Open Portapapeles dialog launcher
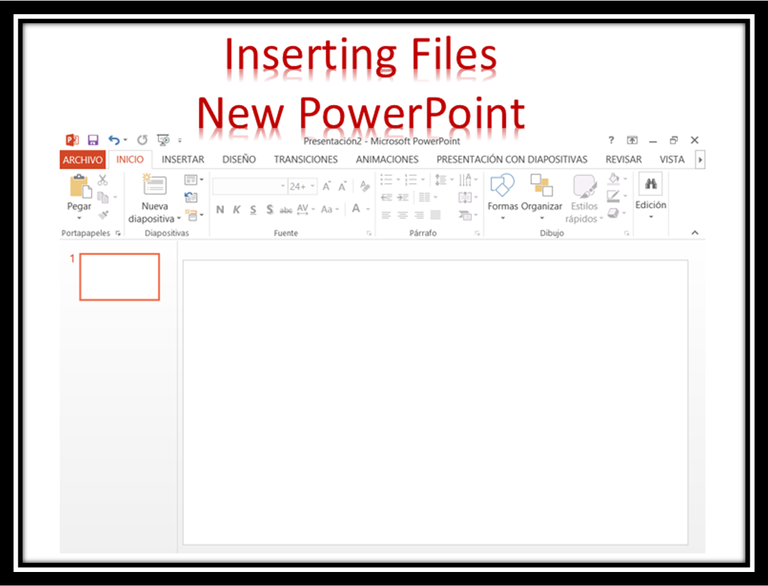 pyautogui.click(x=118, y=233)
